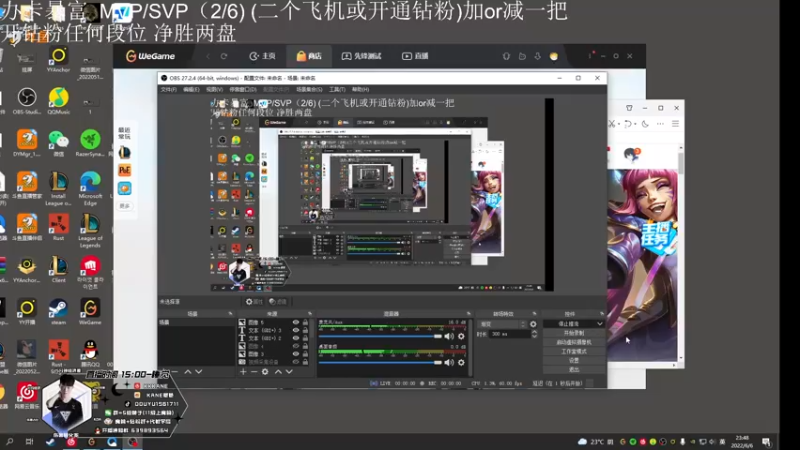Image resolution: width=800 pixels, height=450 pixels.
Task: Add a new source with plus icon
Action: [x=243, y=372]
